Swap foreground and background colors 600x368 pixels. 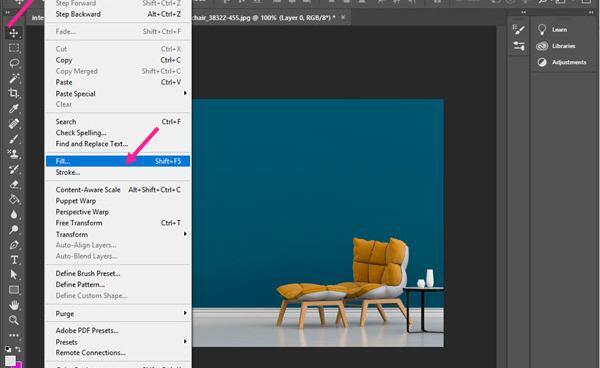(18, 349)
